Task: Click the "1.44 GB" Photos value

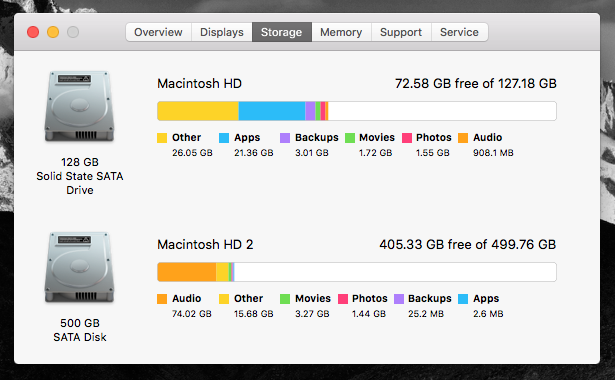Action: point(369,314)
